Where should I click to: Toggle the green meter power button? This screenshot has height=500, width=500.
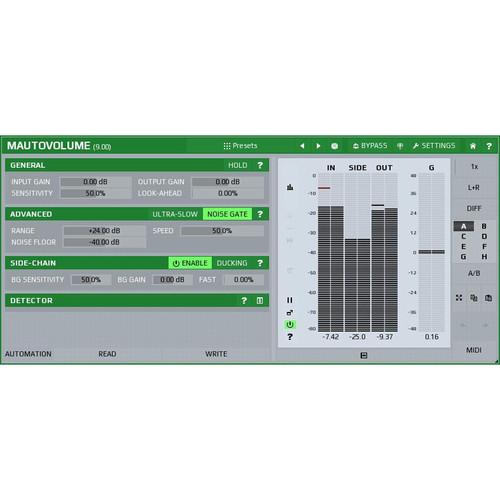[x=290, y=324]
